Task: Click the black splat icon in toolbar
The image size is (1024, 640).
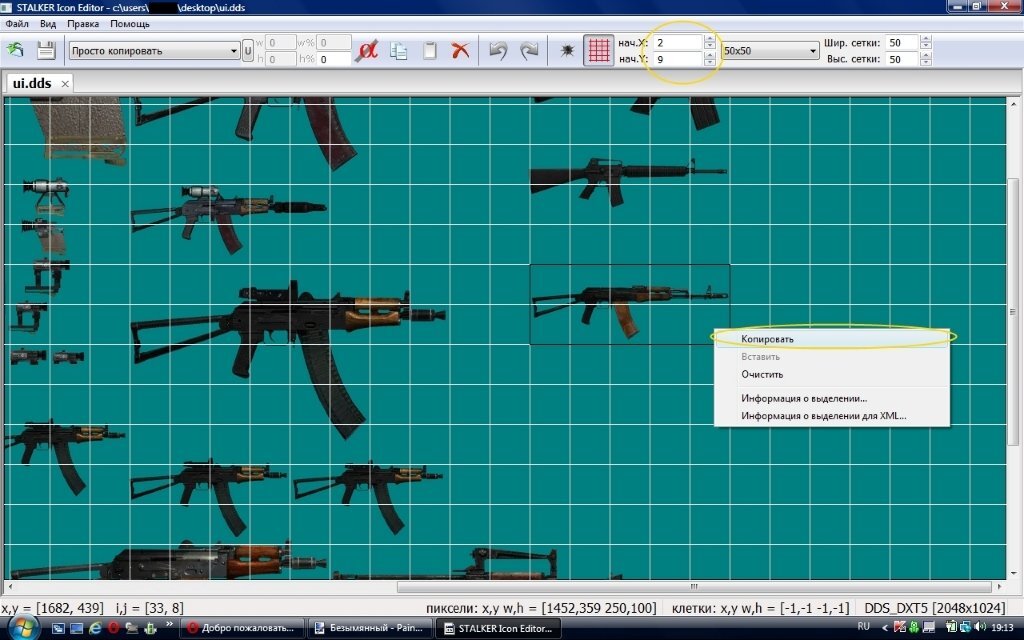Action: [567, 51]
